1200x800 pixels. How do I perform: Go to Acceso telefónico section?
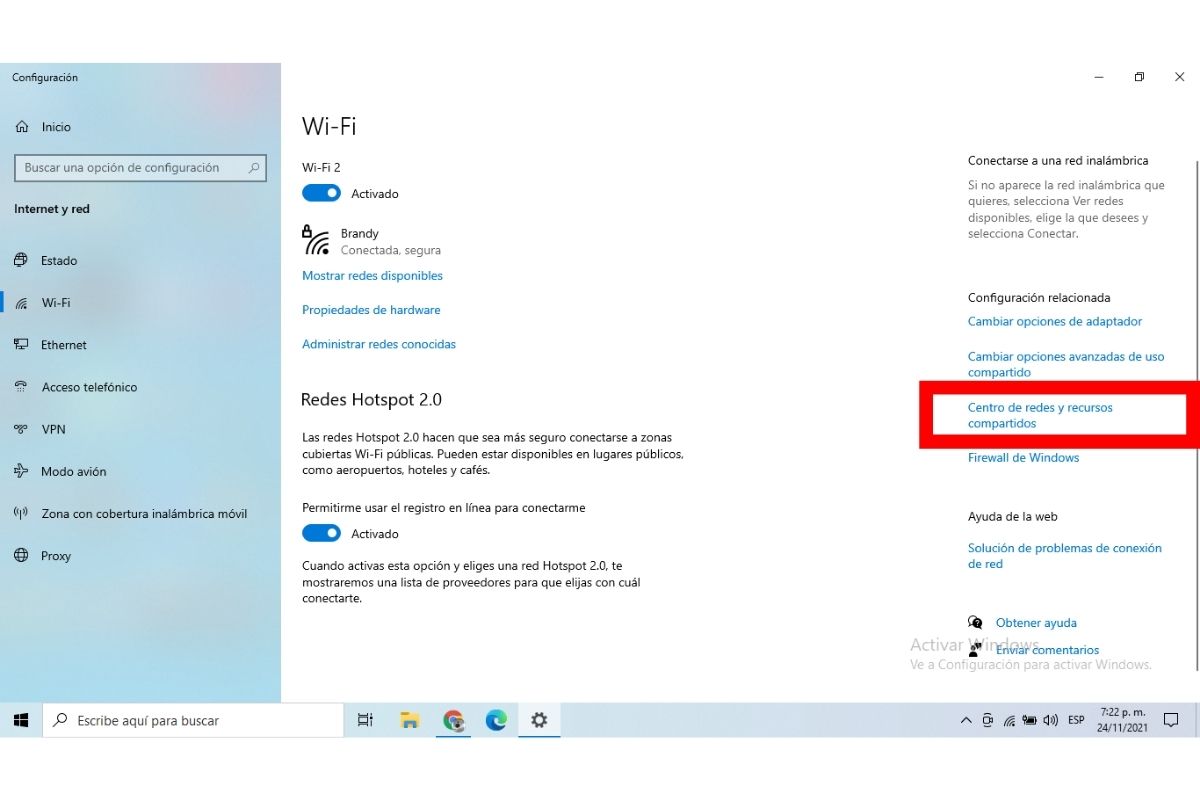pos(89,387)
